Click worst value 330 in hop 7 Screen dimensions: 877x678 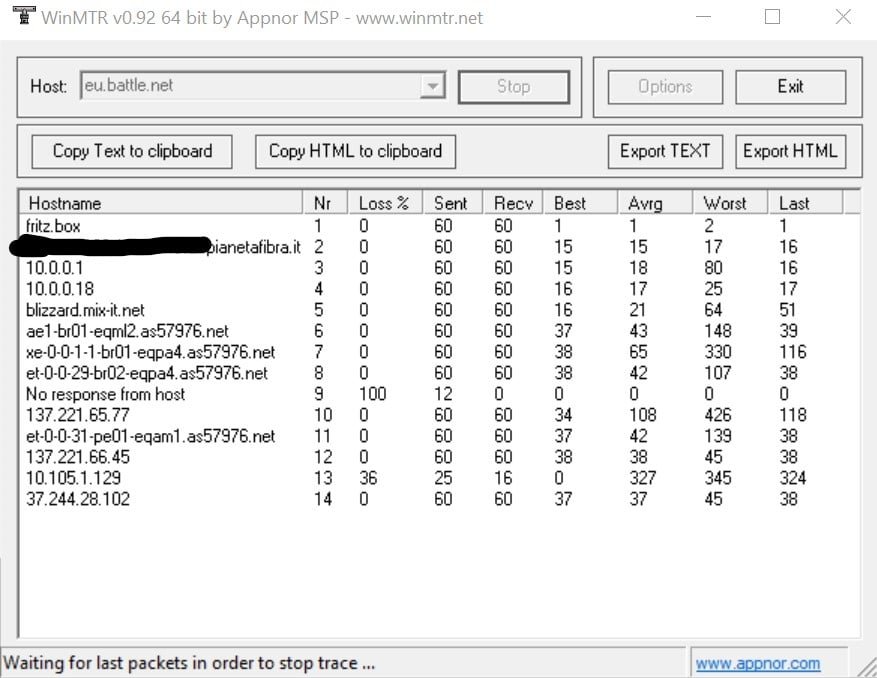(718, 352)
